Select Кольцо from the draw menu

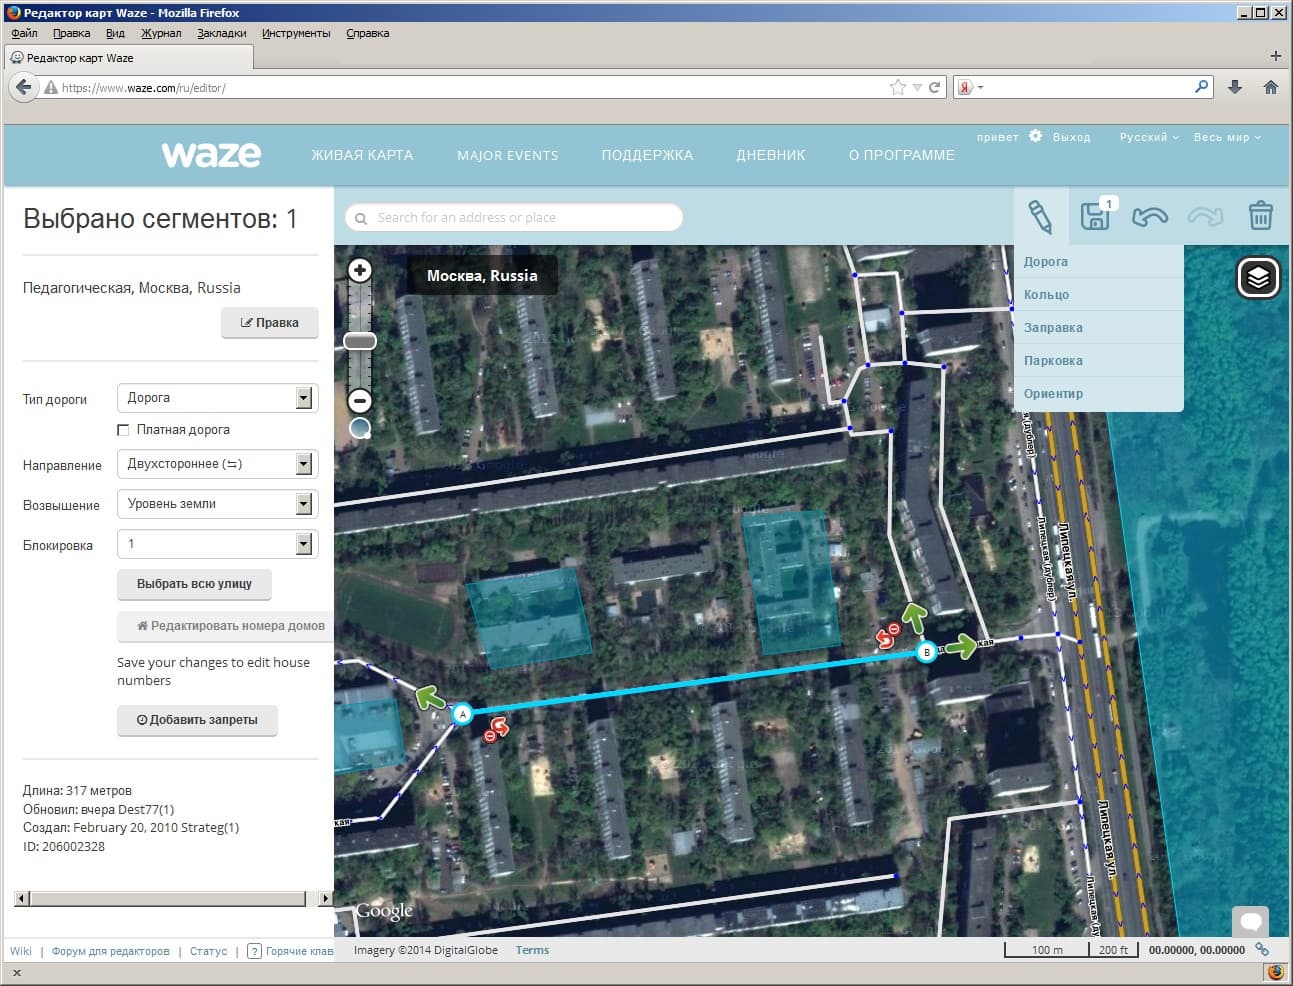1046,295
